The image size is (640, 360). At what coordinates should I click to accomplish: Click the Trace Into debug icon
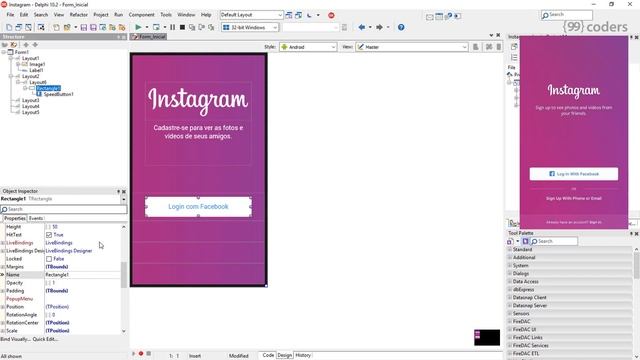(192, 27)
